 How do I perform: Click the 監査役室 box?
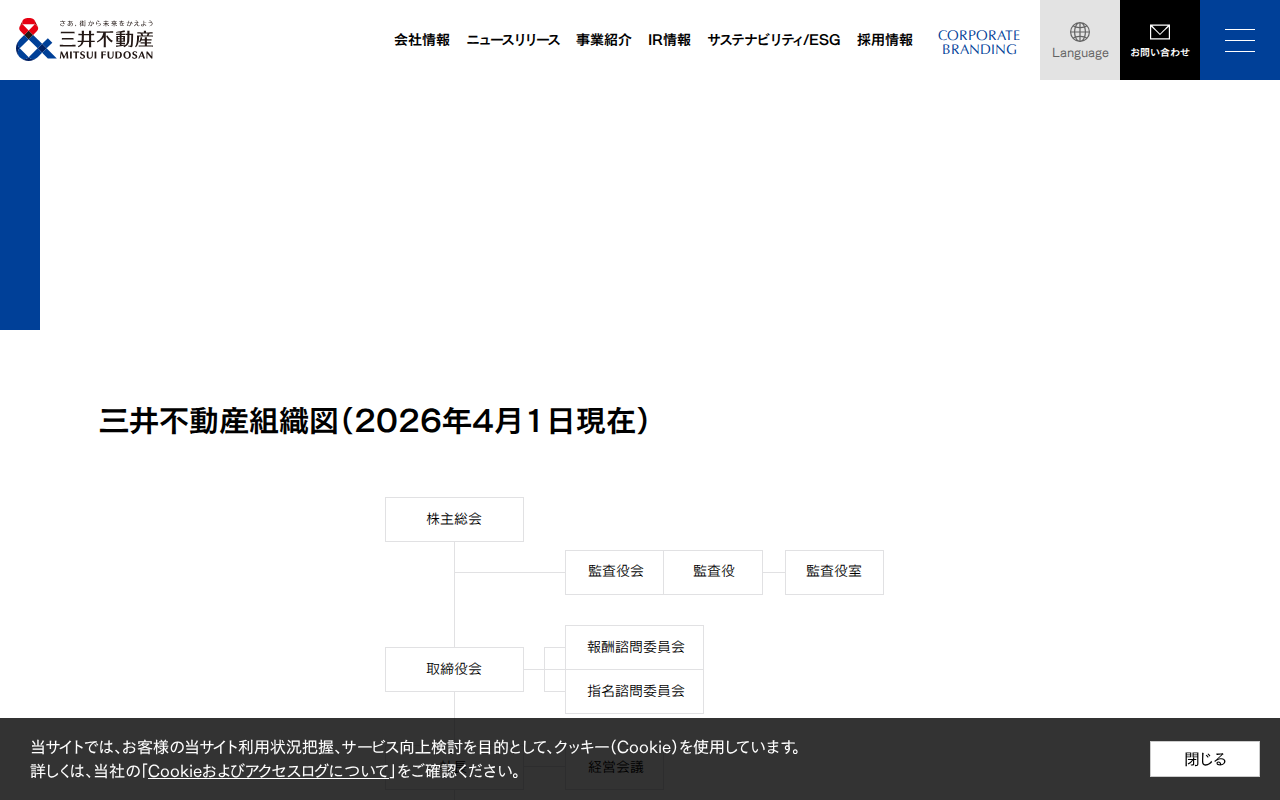coord(834,572)
